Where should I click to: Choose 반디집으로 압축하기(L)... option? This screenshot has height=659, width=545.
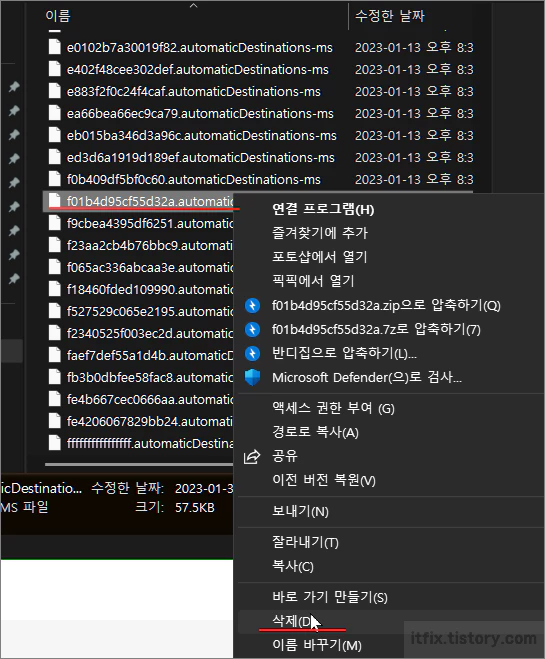tap(344, 353)
